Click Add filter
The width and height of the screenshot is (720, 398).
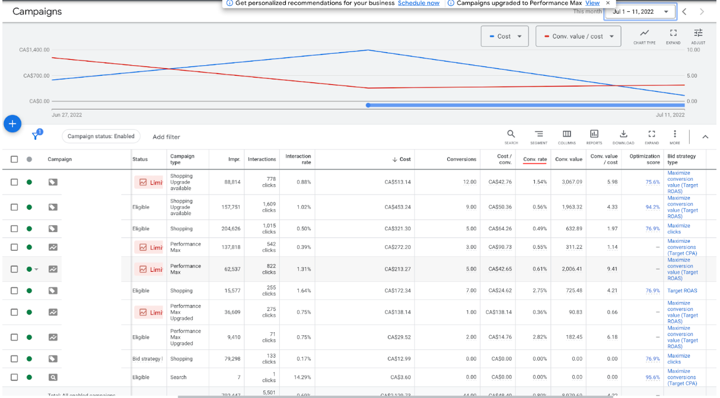point(166,137)
